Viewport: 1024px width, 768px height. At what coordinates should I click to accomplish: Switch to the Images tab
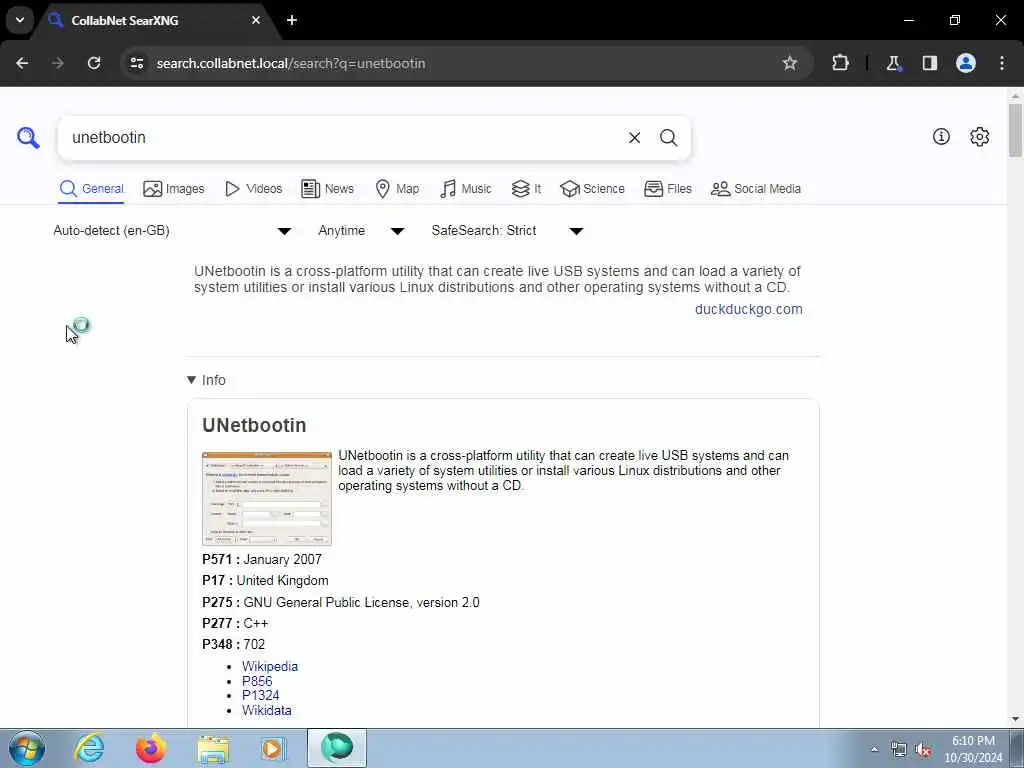(174, 189)
